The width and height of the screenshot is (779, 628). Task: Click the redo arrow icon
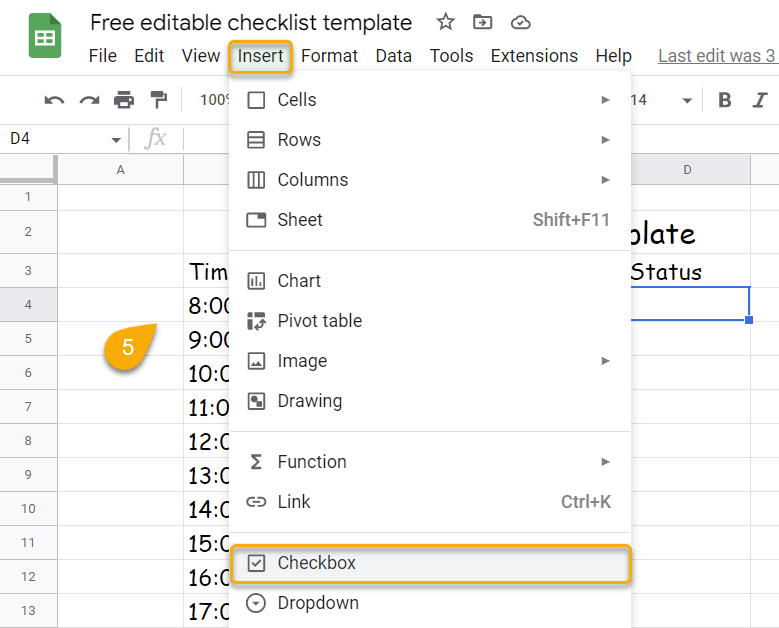click(89, 100)
